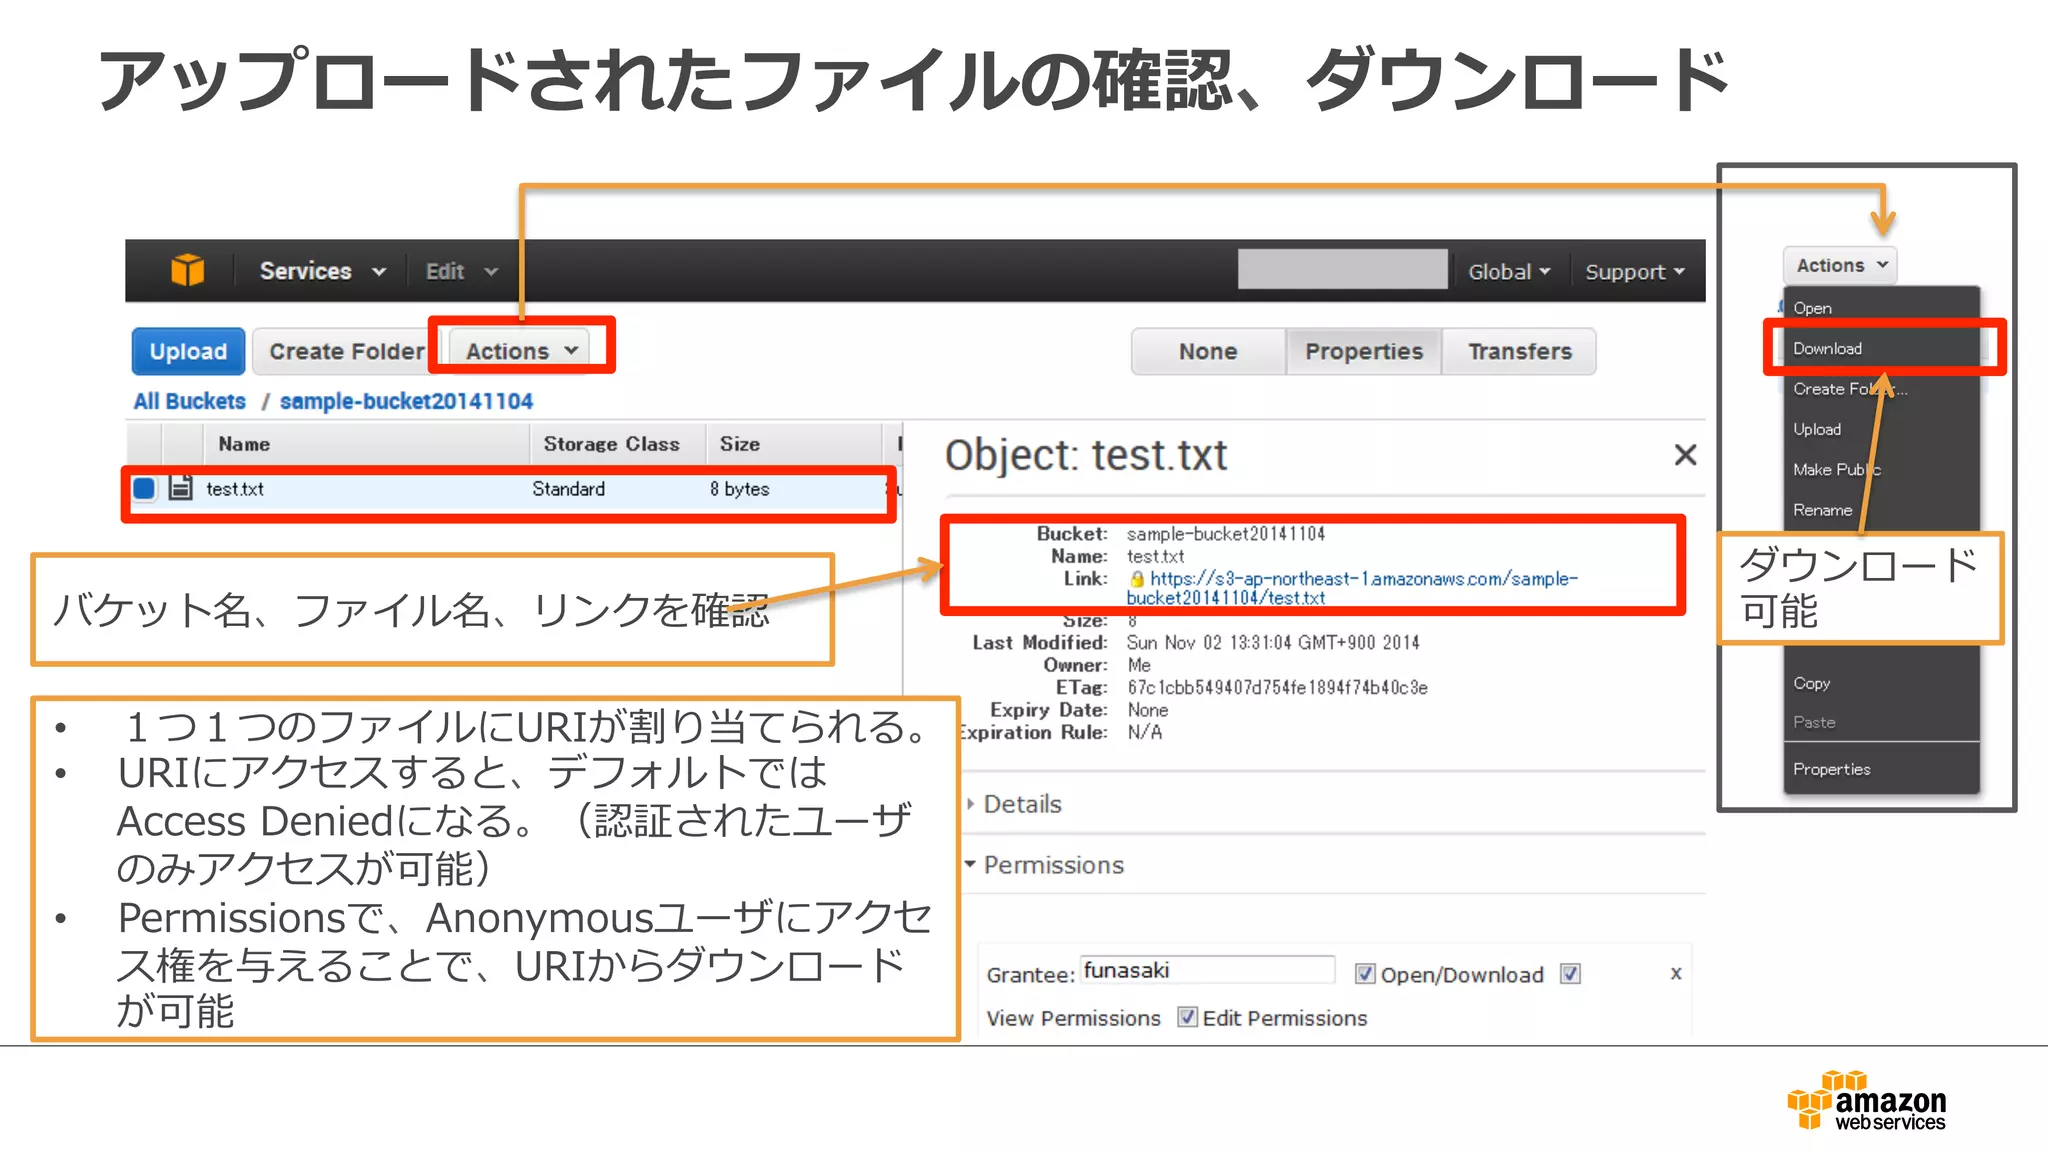Close the Object: test.txt panel
This screenshot has height=1152, width=2048.
[x=1685, y=455]
